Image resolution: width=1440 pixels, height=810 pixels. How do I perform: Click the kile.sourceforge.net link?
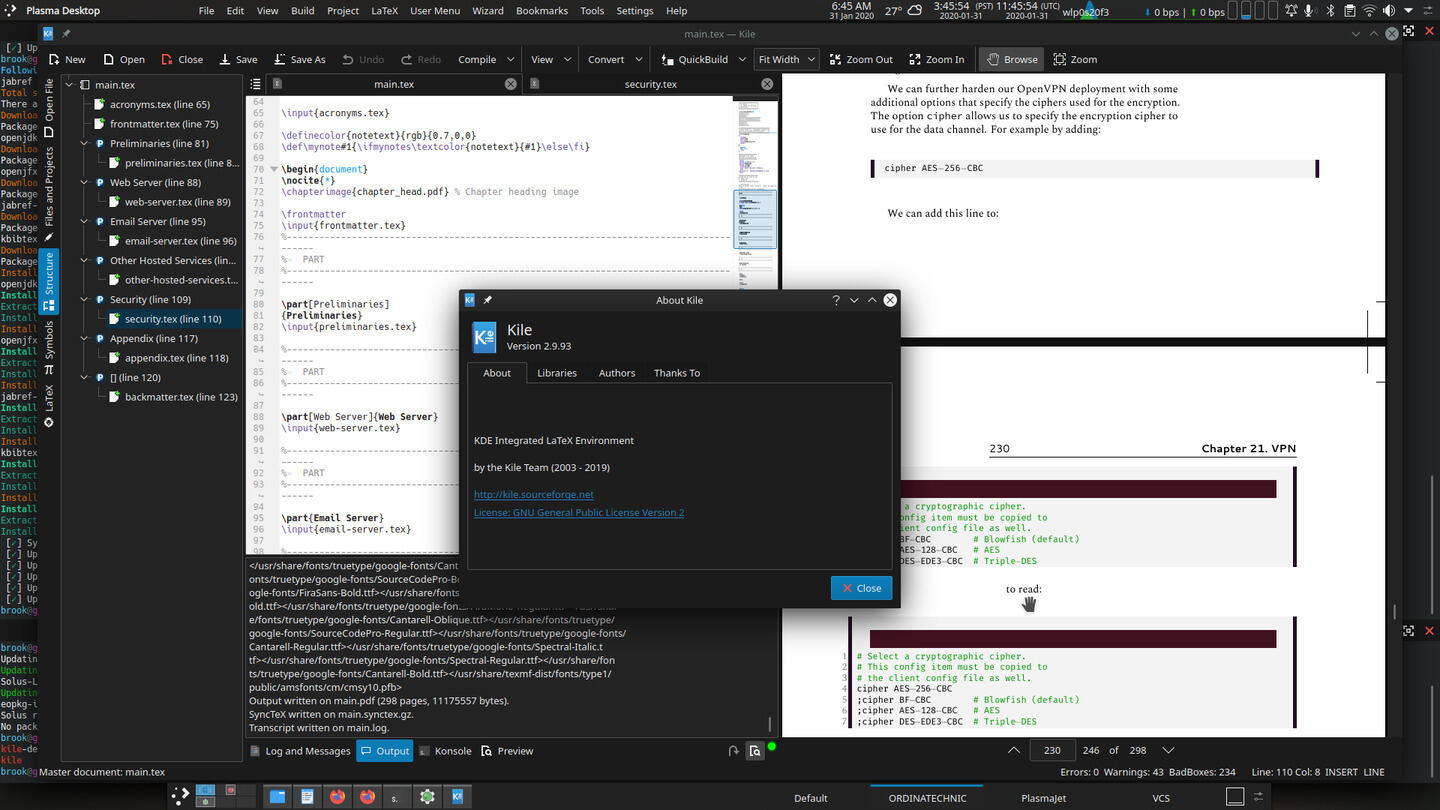pyautogui.click(x=534, y=494)
